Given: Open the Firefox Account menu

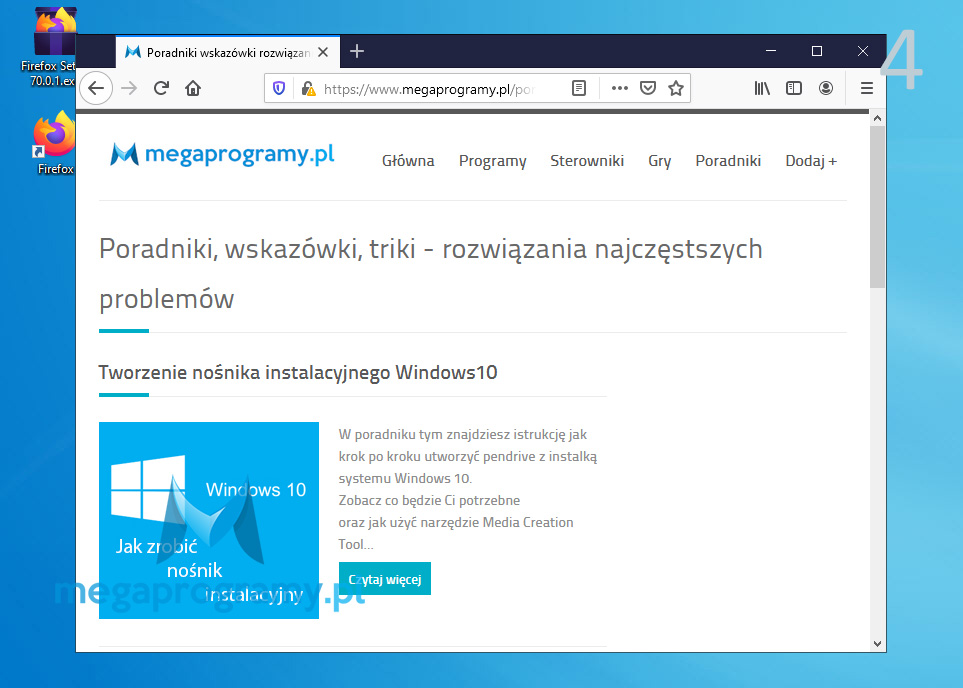Looking at the screenshot, I should tap(826, 88).
